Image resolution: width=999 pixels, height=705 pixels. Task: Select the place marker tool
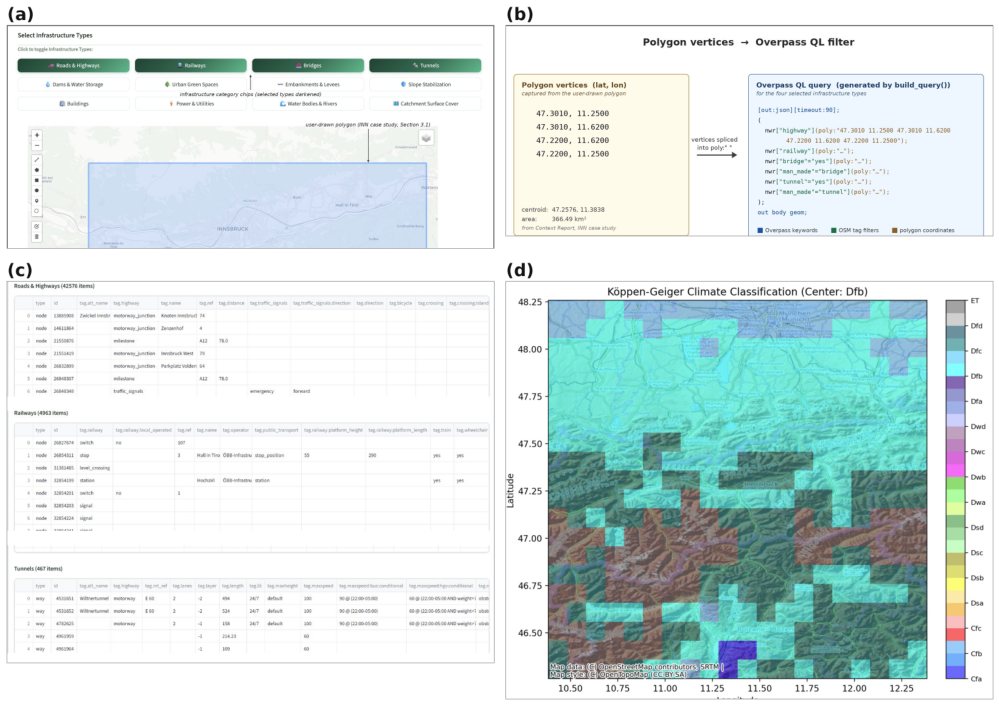(x=37, y=201)
